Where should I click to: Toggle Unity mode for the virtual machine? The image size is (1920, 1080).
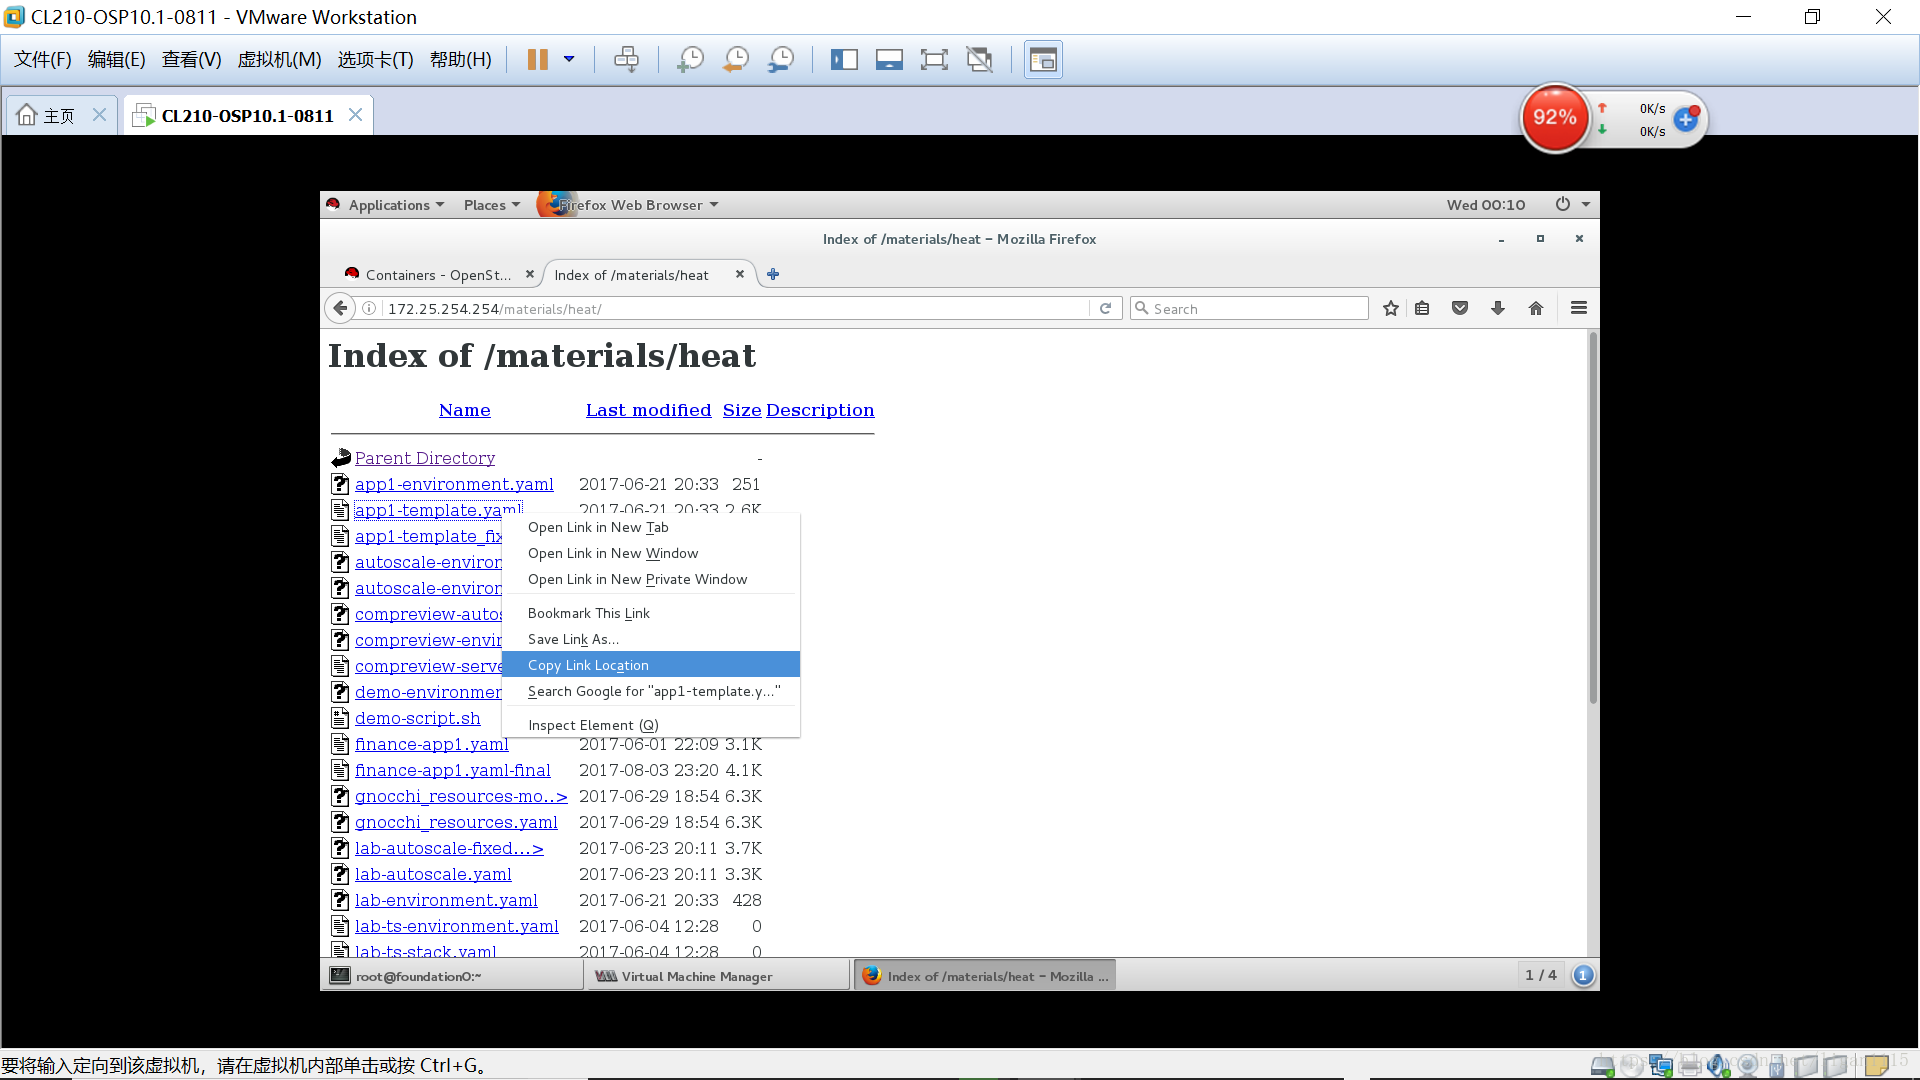click(979, 59)
